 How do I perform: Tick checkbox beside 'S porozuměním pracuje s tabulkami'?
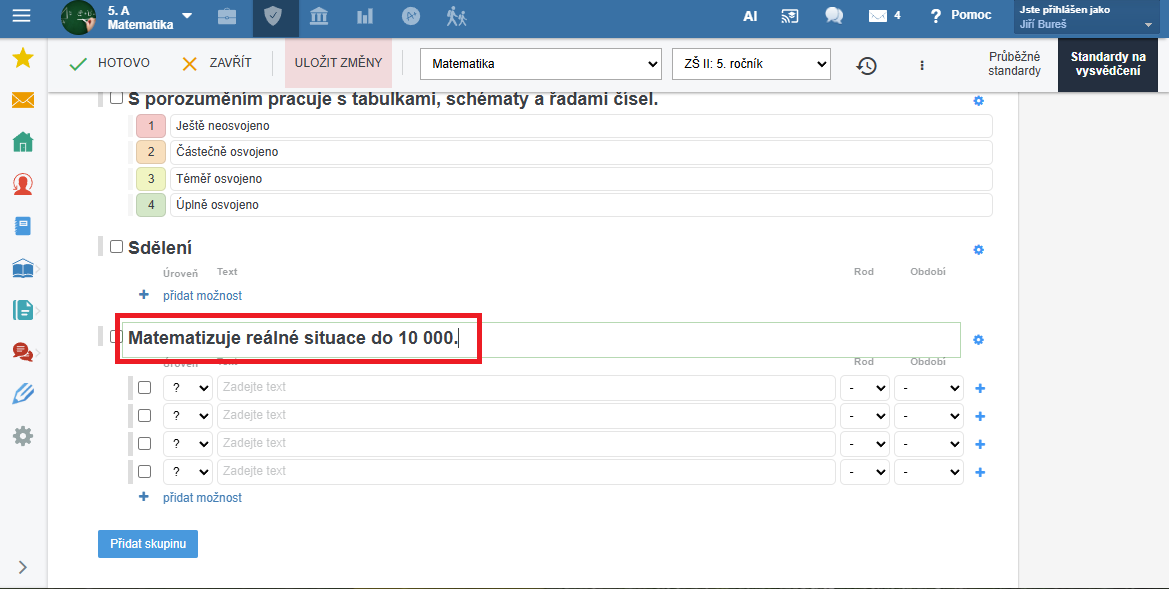[116, 99]
